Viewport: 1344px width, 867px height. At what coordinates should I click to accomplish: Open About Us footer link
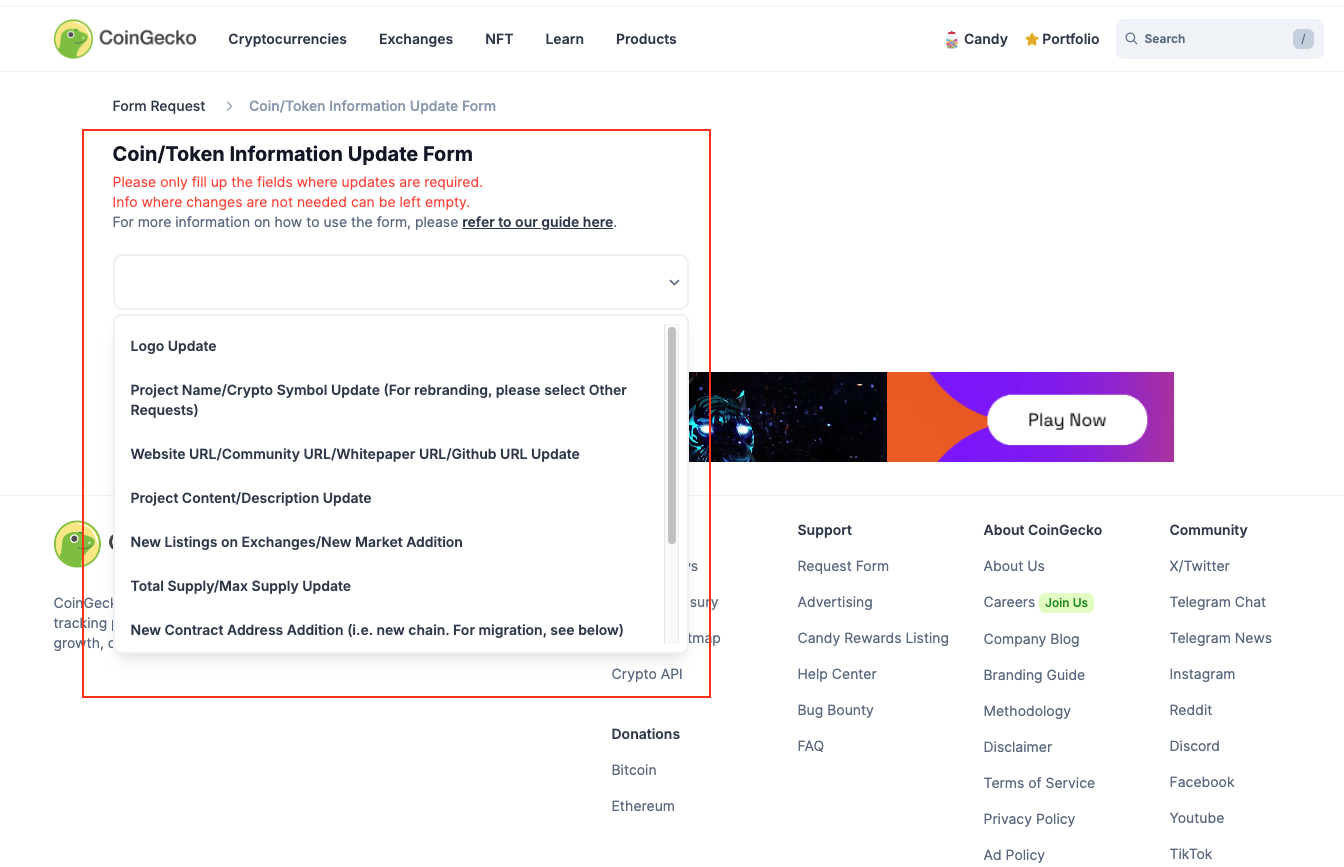1014,566
